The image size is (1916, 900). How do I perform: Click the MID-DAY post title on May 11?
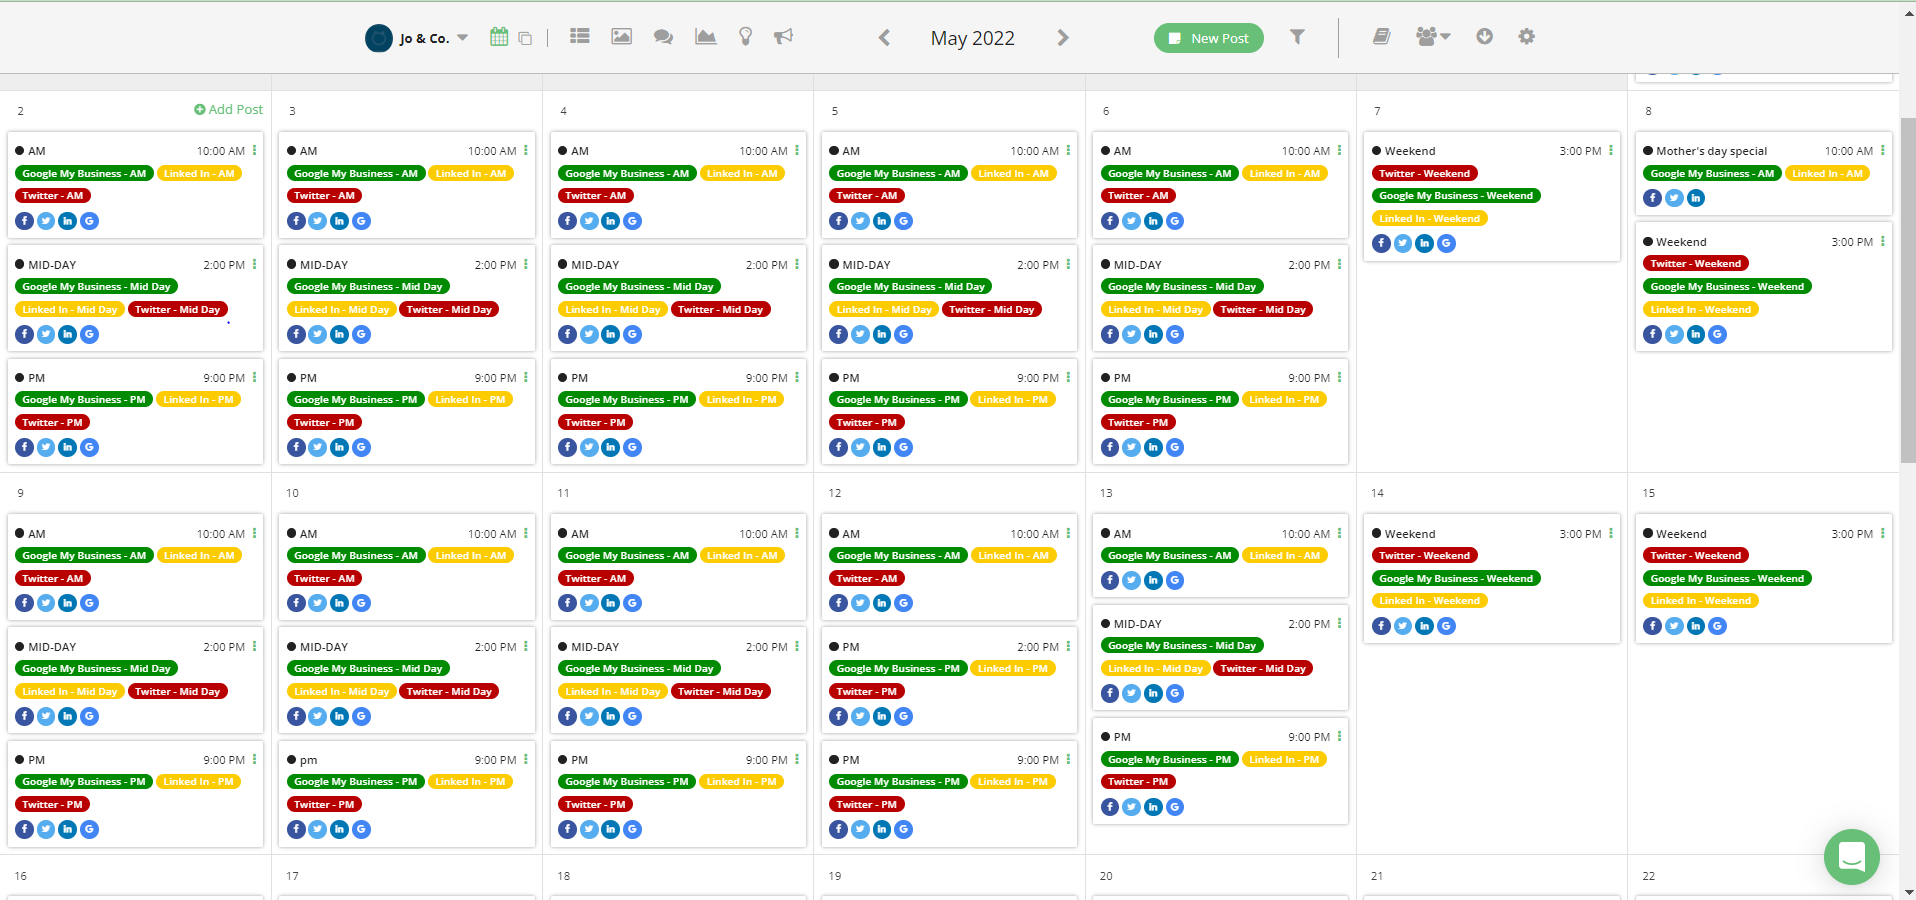pyautogui.click(x=595, y=647)
